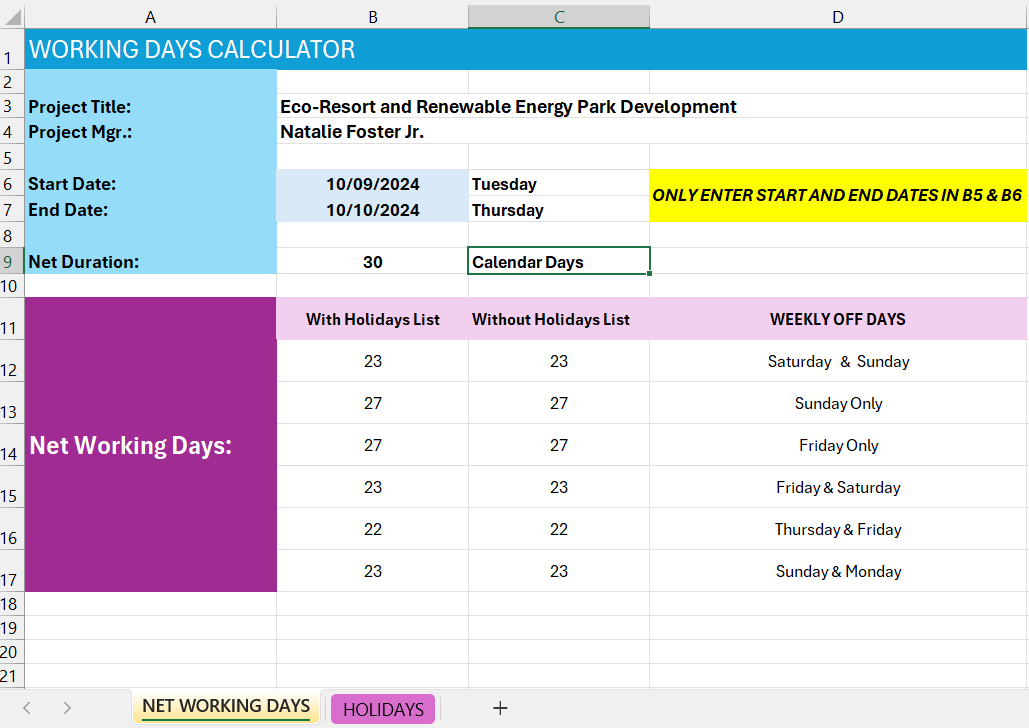Select With Holidays value for Saturday & Sunday
The width and height of the screenshot is (1029, 728).
(373, 361)
